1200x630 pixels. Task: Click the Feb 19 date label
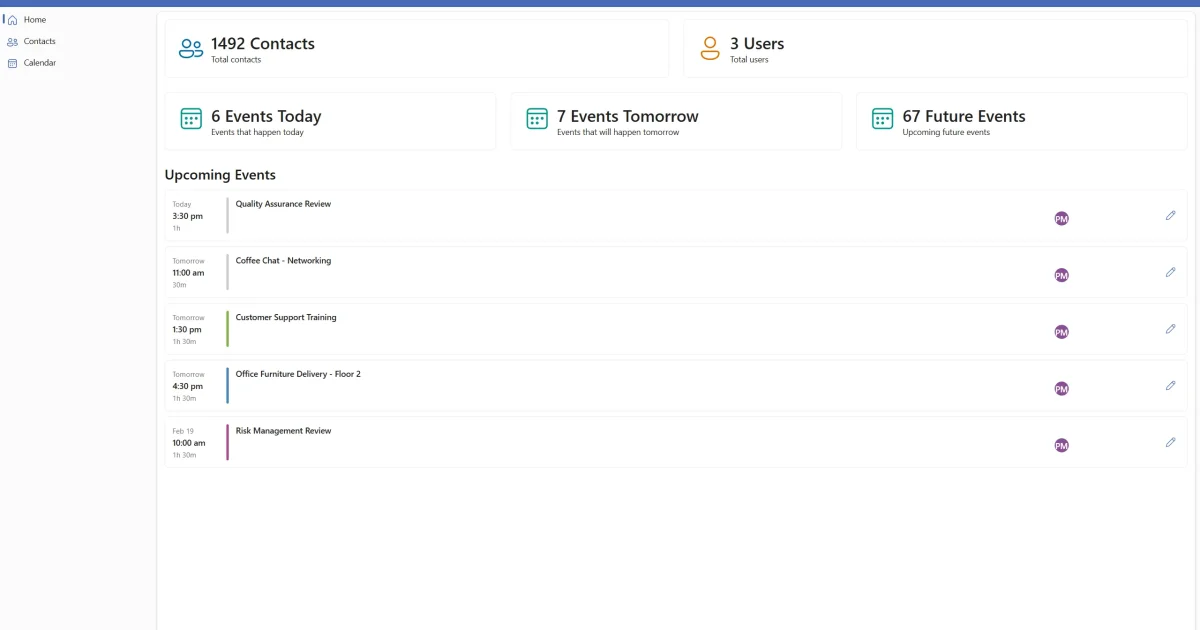[183, 431]
